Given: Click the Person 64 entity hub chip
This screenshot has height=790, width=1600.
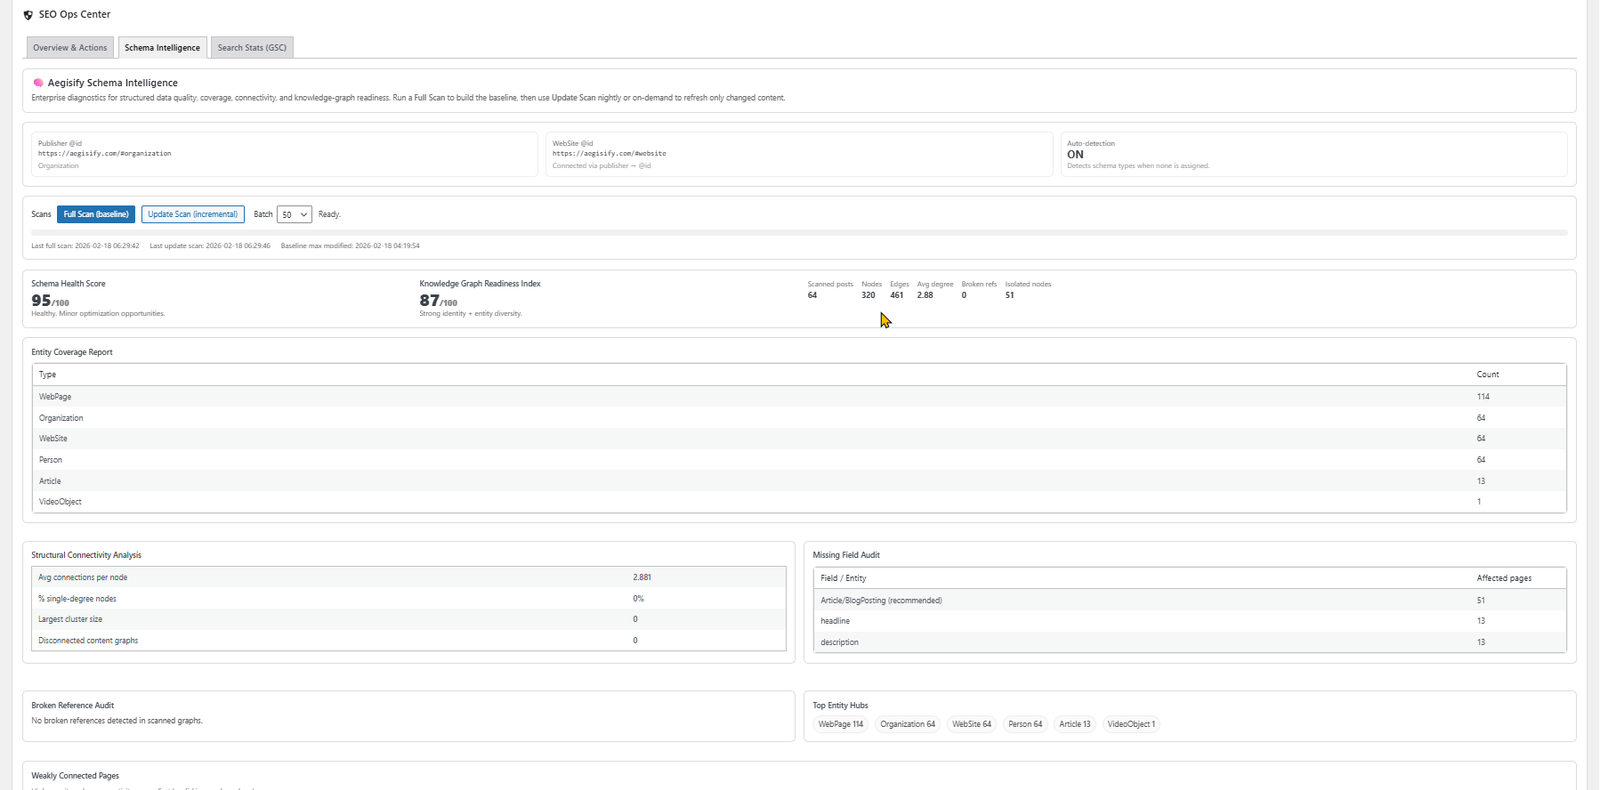Looking at the screenshot, I should coord(1025,724).
